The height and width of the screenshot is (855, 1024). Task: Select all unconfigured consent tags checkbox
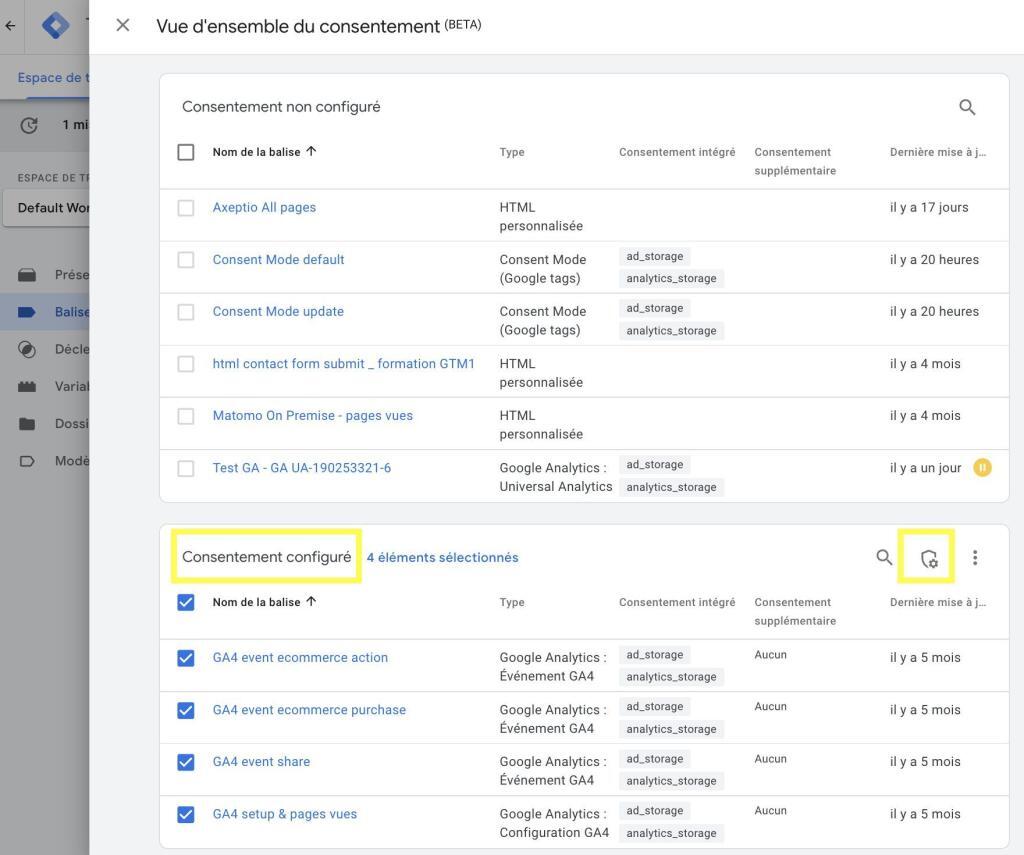pos(186,152)
